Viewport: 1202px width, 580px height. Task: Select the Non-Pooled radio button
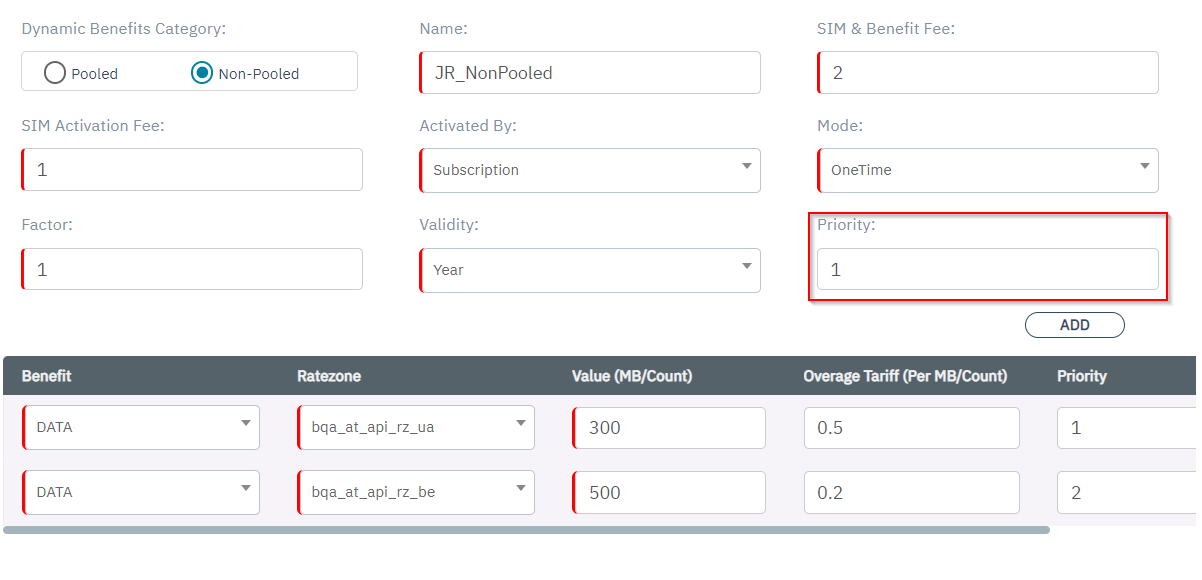[202, 73]
